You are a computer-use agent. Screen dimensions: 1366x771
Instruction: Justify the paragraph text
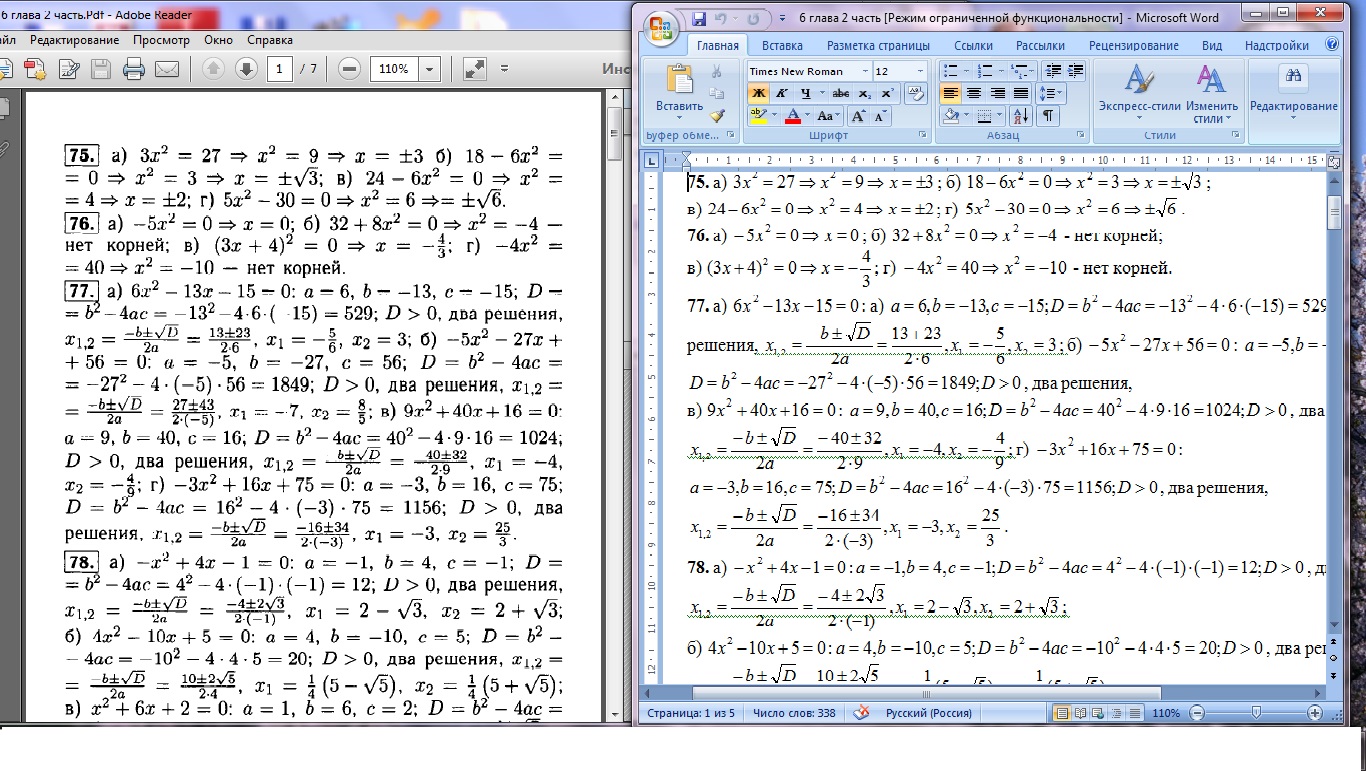pos(1019,93)
